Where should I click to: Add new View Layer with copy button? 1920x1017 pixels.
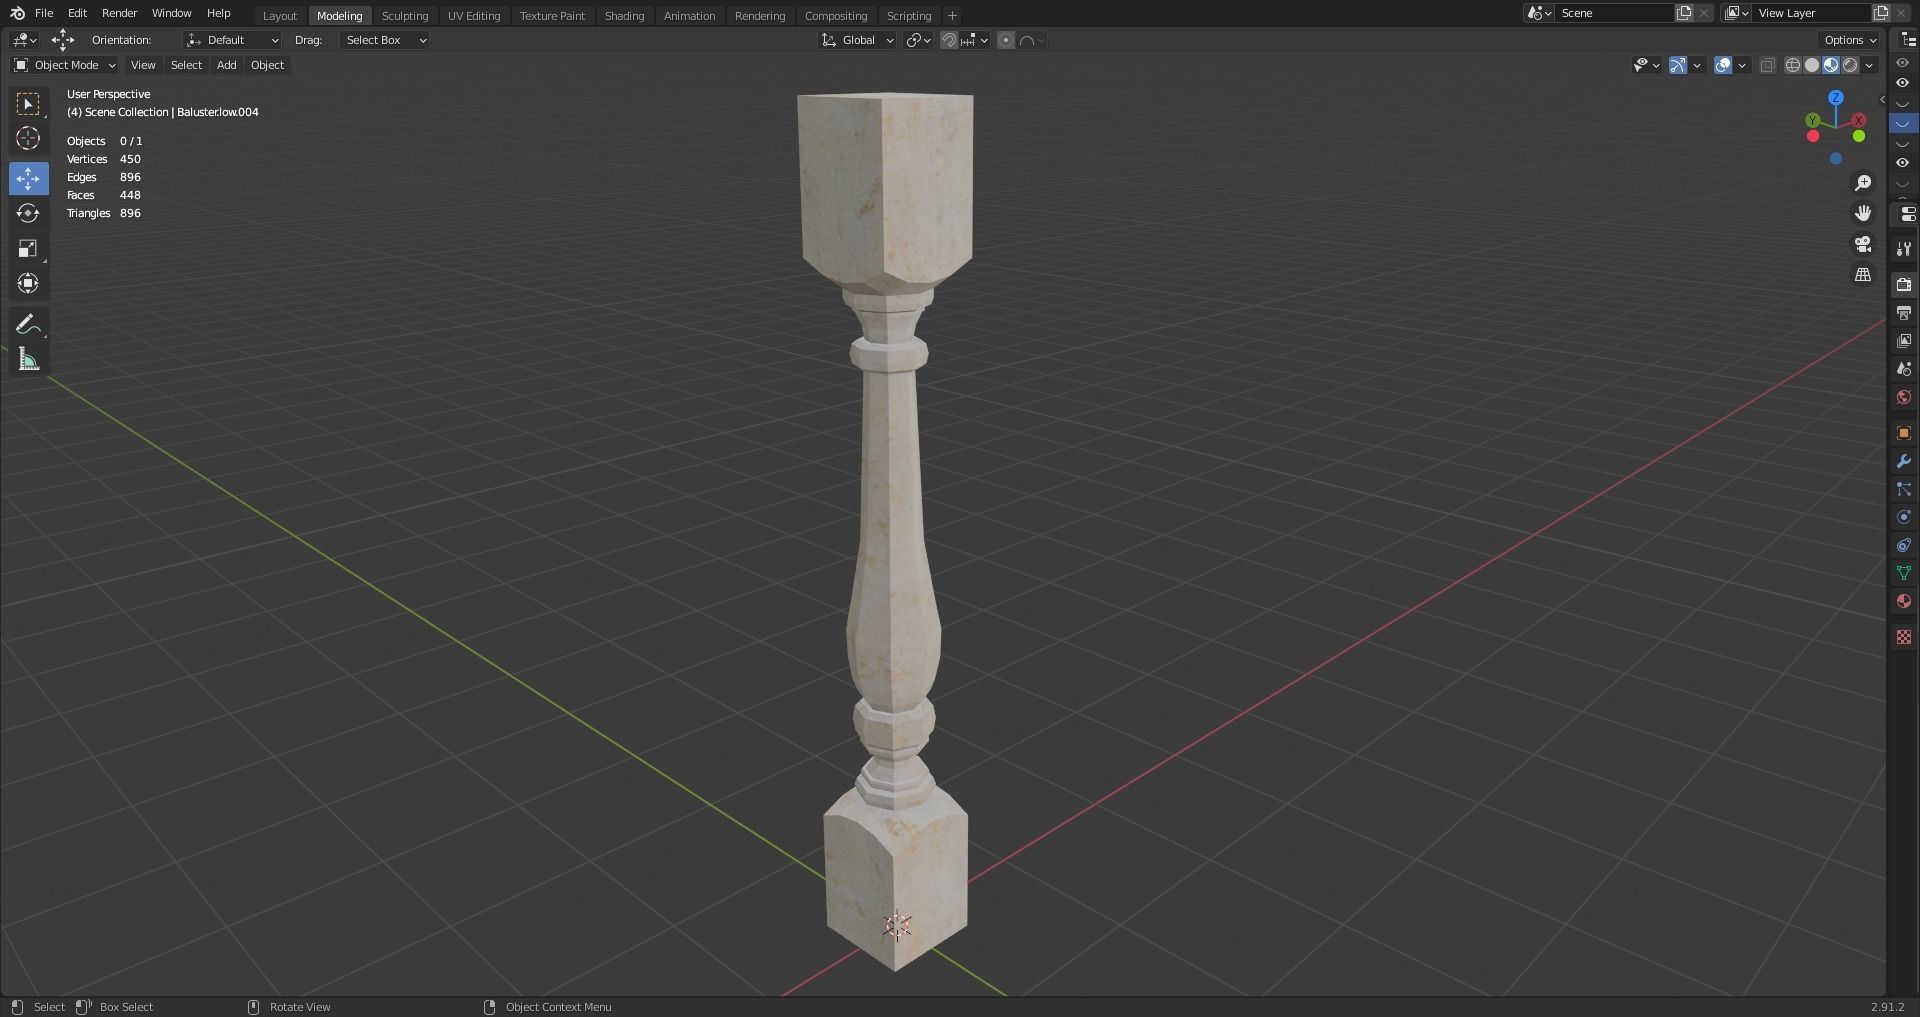[1881, 13]
